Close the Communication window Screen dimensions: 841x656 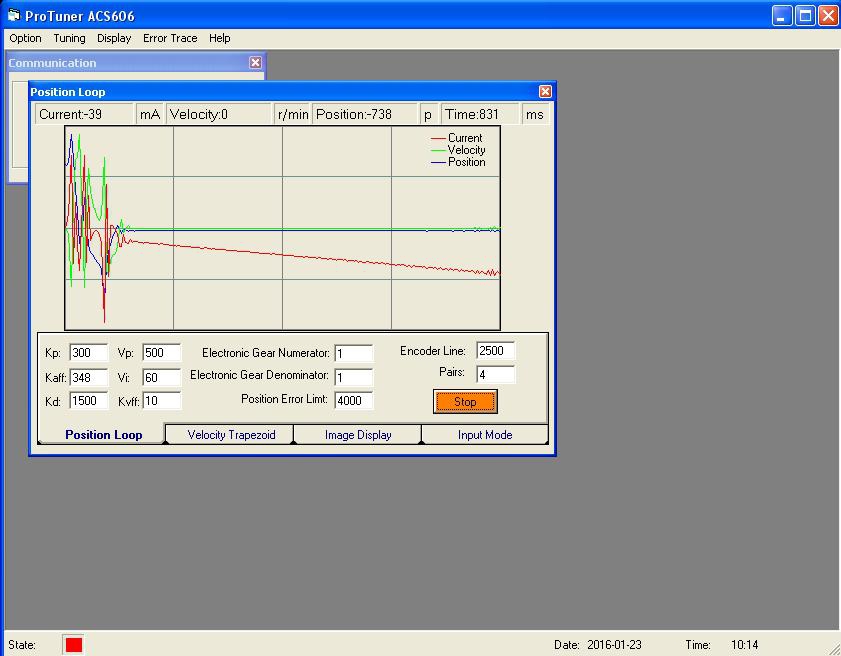click(x=255, y=63)
